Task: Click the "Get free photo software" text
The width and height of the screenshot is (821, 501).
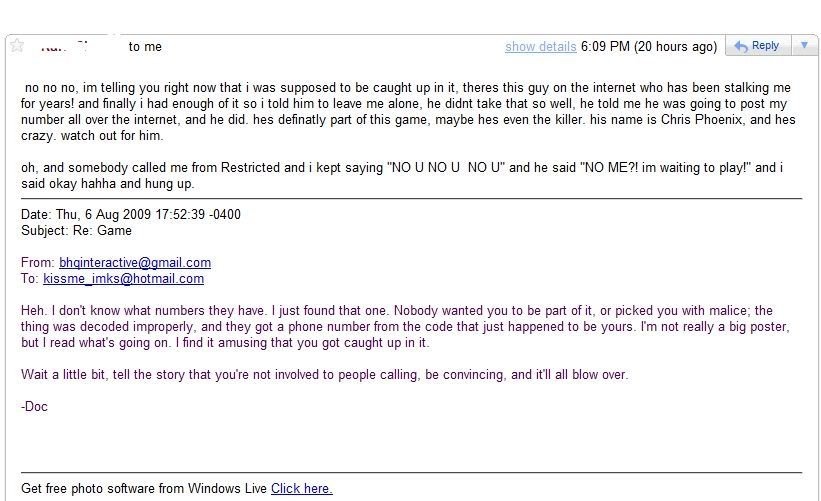Action: [x=144, y=489]
